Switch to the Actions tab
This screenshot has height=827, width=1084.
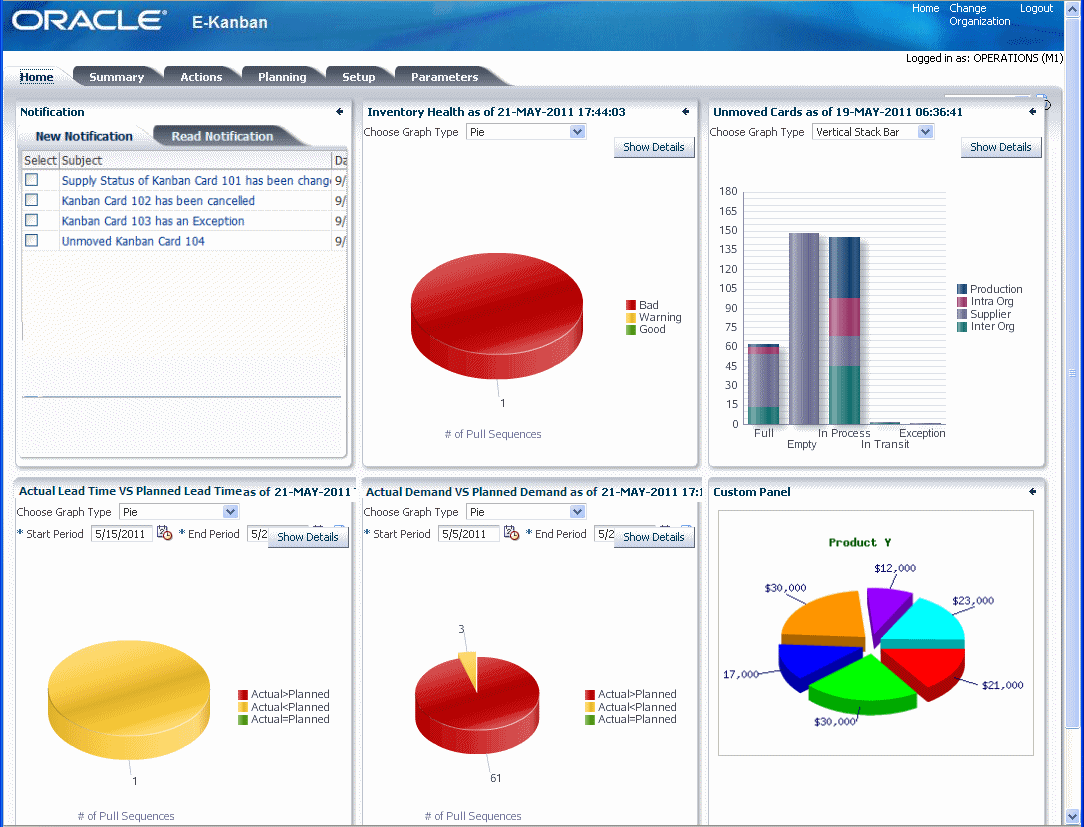201,77
